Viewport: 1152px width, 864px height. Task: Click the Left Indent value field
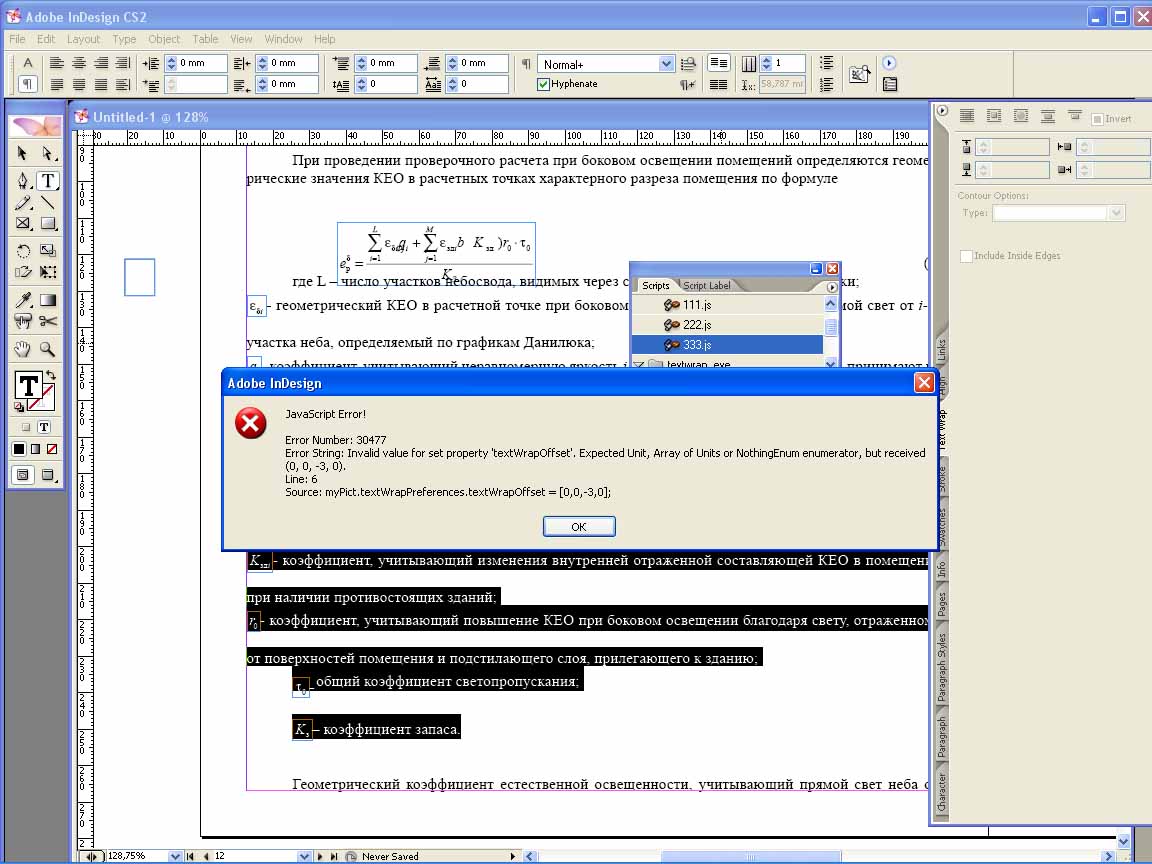(x=202, y=63)
